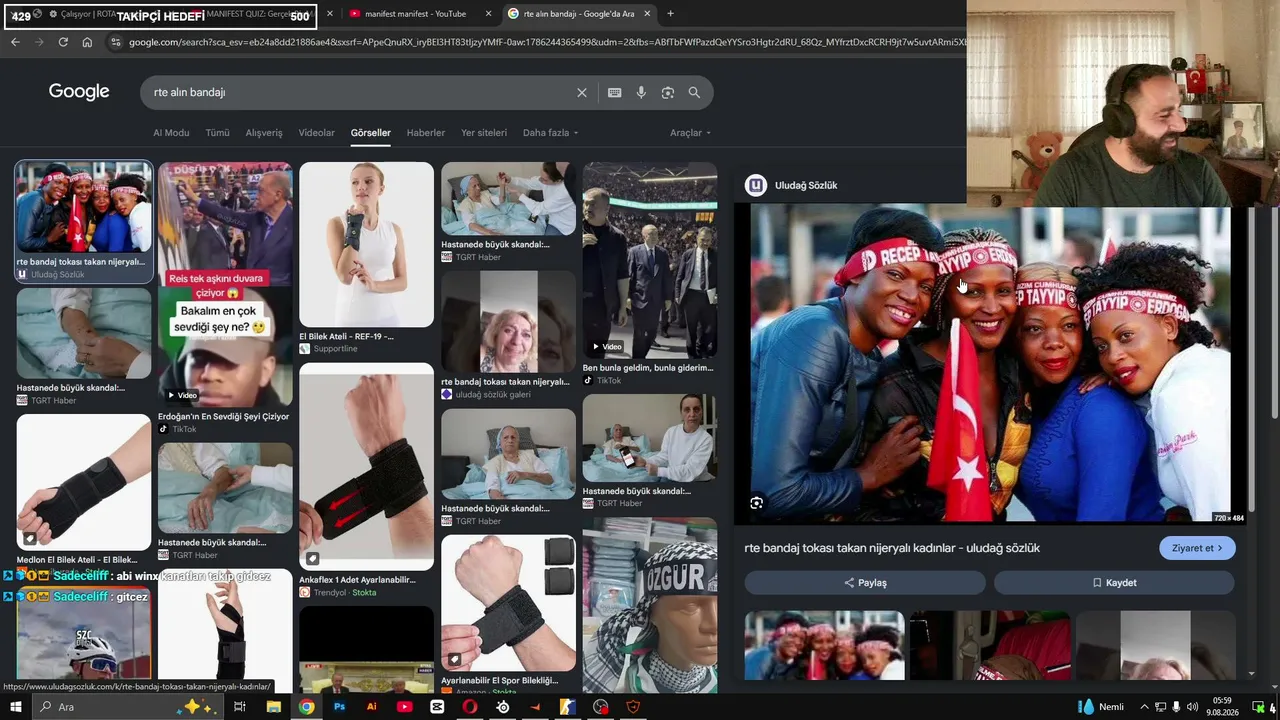Clear the search box with the X icon

point(582,93)
